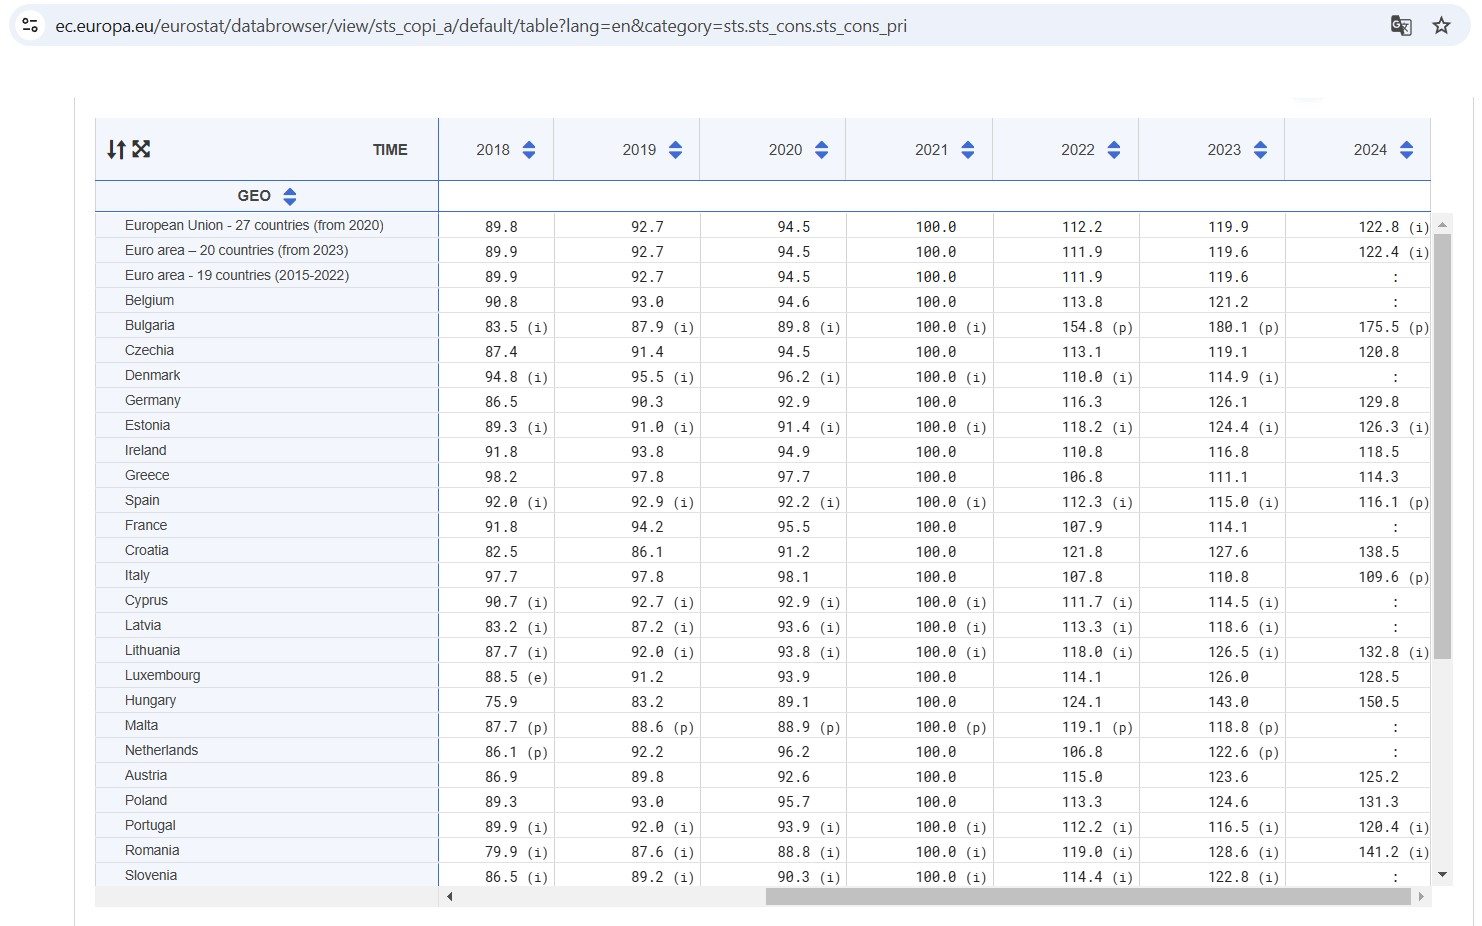Sort rows using the GEO arrows
1482x926 pixels.
pos(290,196)
